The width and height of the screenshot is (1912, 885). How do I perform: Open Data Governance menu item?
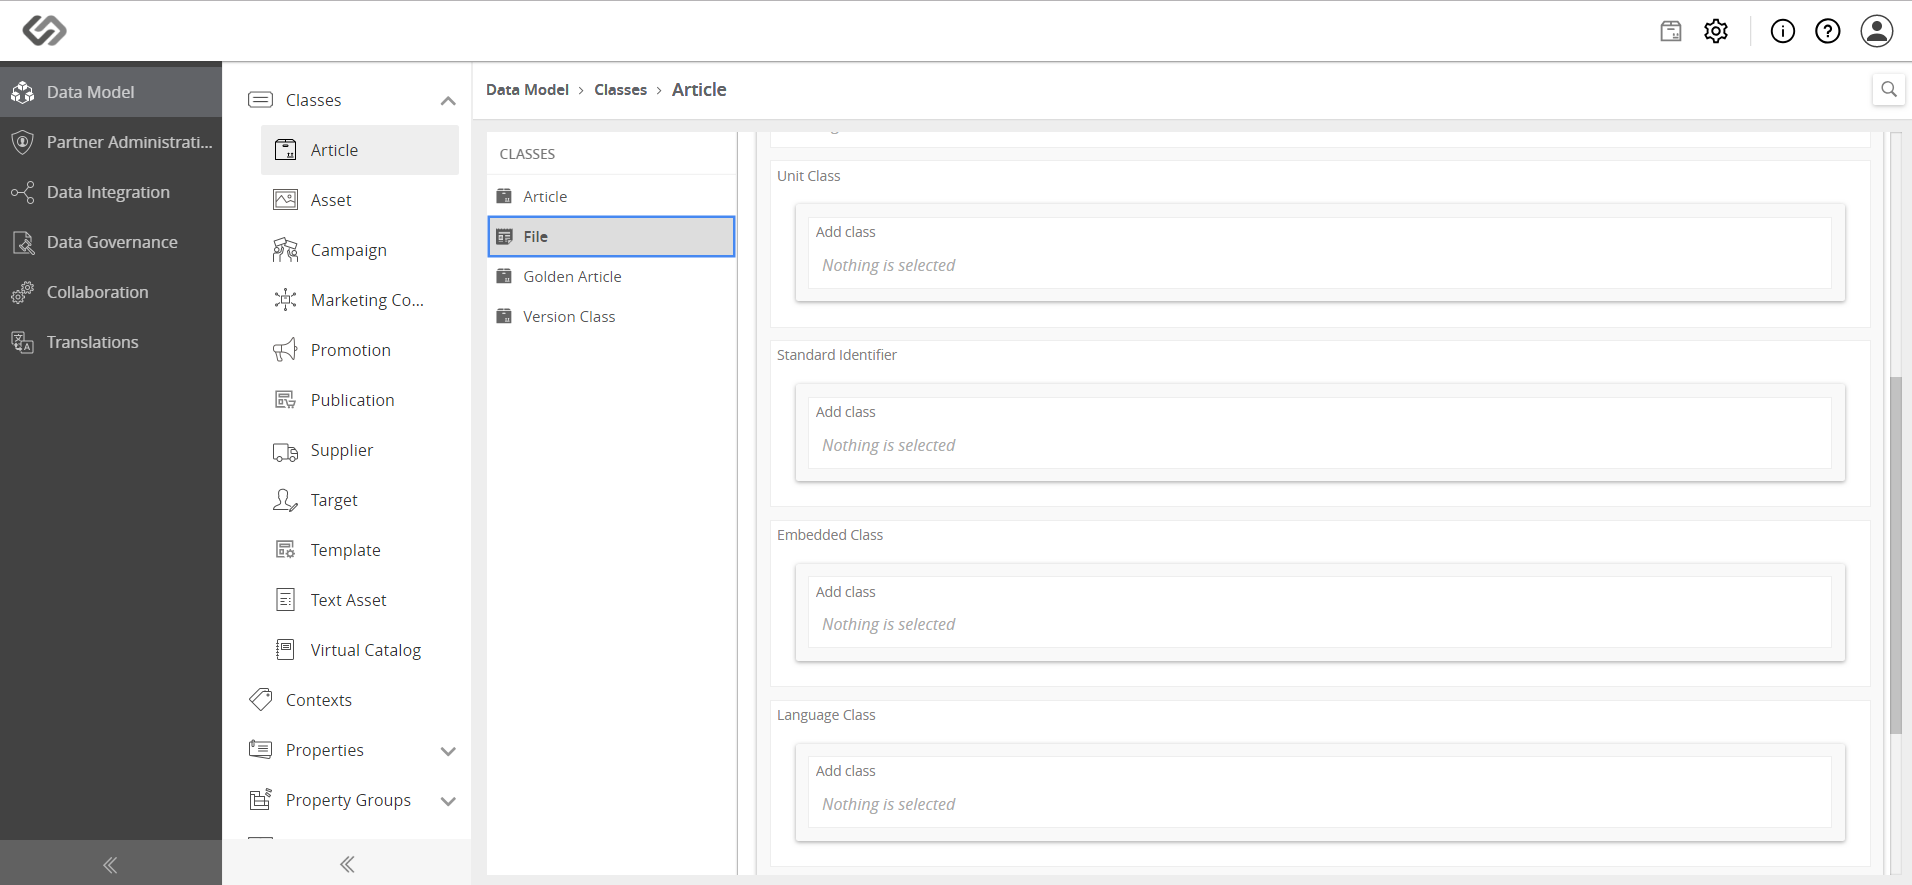[111, 242]
